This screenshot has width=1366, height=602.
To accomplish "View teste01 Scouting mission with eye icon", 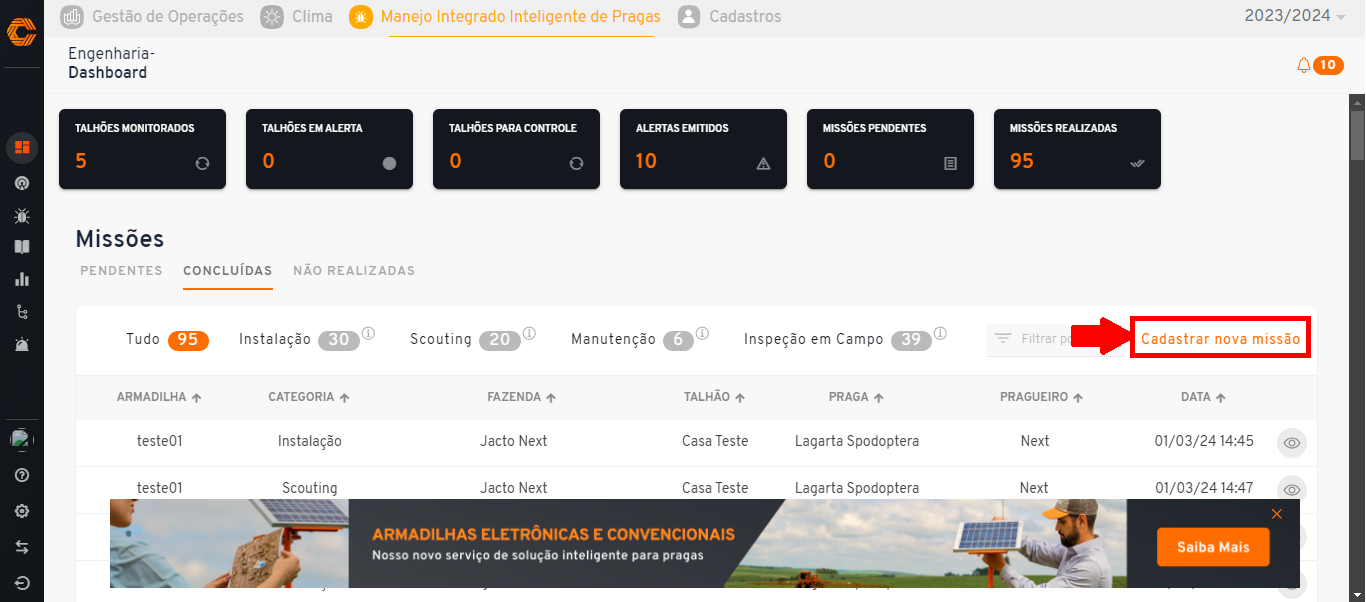I will click(1292, 489).
